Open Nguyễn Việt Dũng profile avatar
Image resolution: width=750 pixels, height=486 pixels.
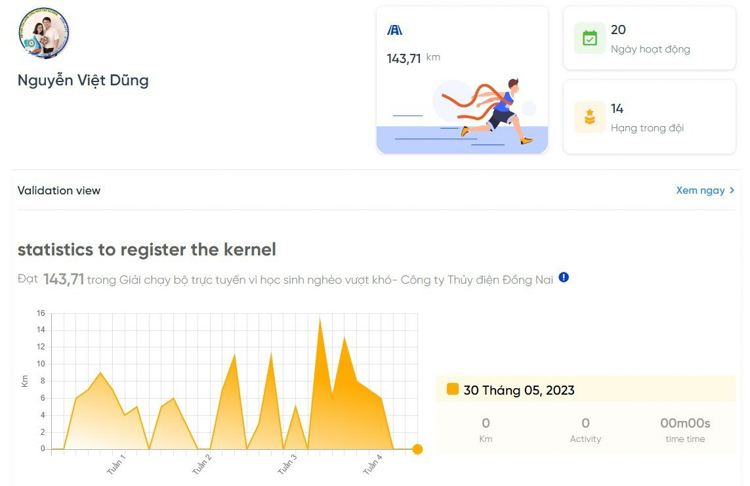(x=44, y=33)
